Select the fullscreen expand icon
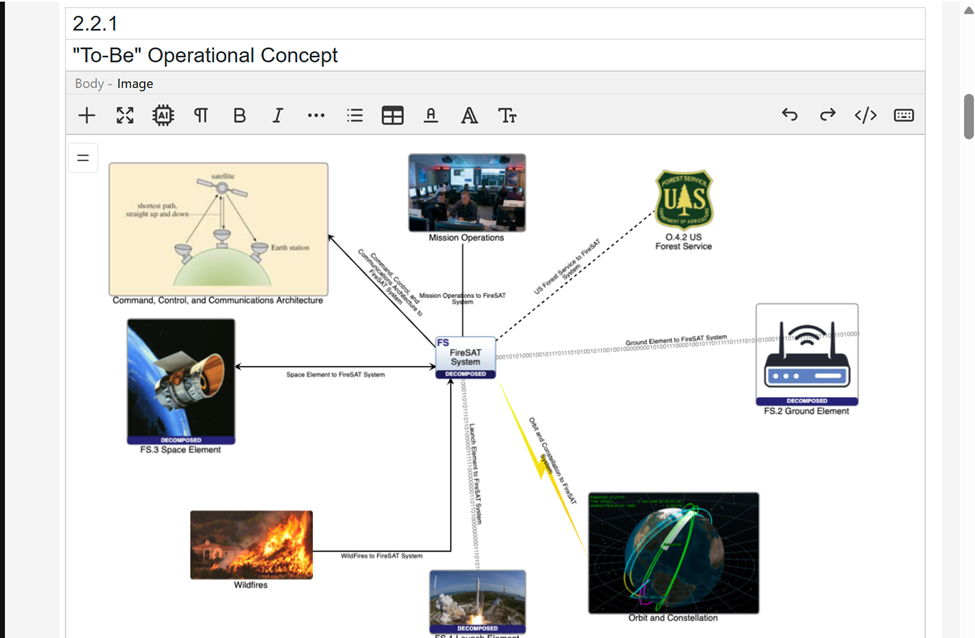Viewport: 975px width, 638px height. pyautogui.click(x=124, y=115)
